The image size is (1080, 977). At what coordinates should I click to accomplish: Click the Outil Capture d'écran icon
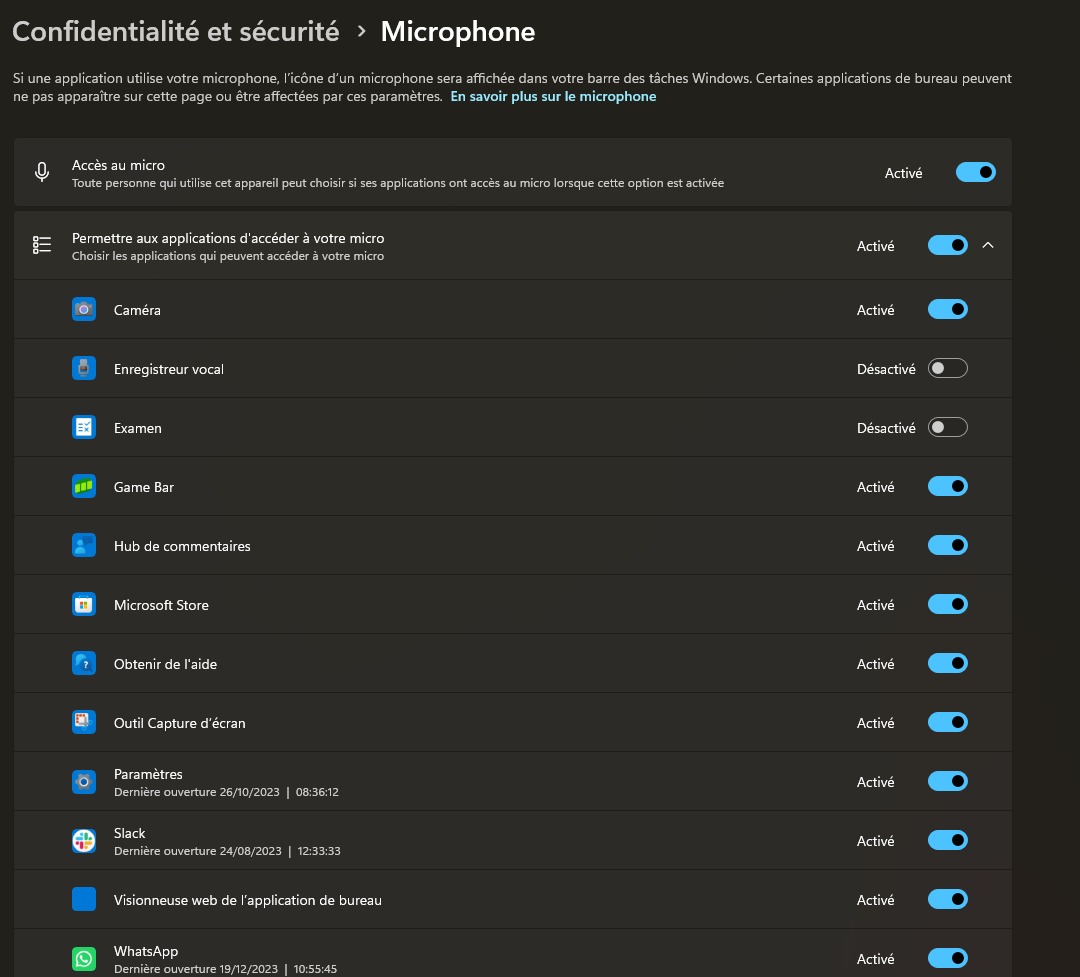click(84, 723)
